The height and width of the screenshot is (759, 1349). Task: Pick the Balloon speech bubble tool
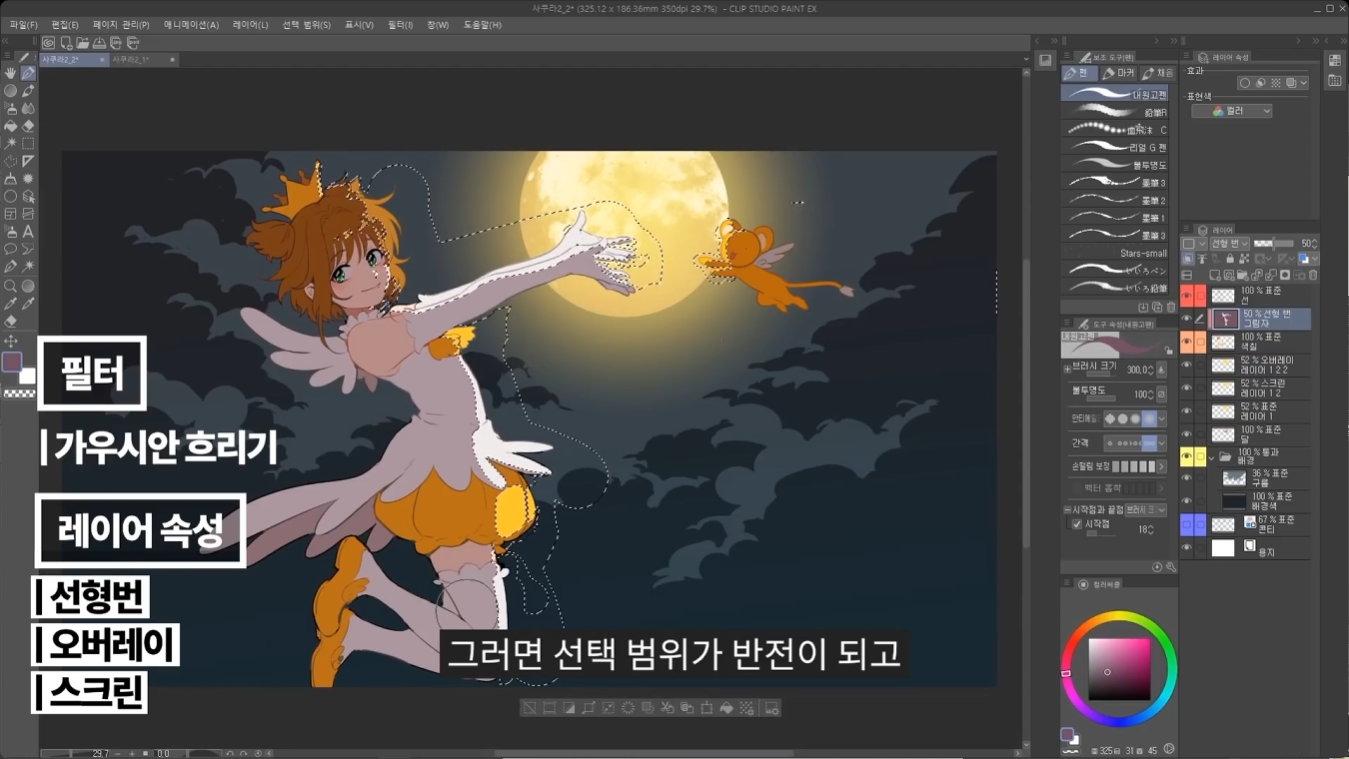click(x=10, y=249)
